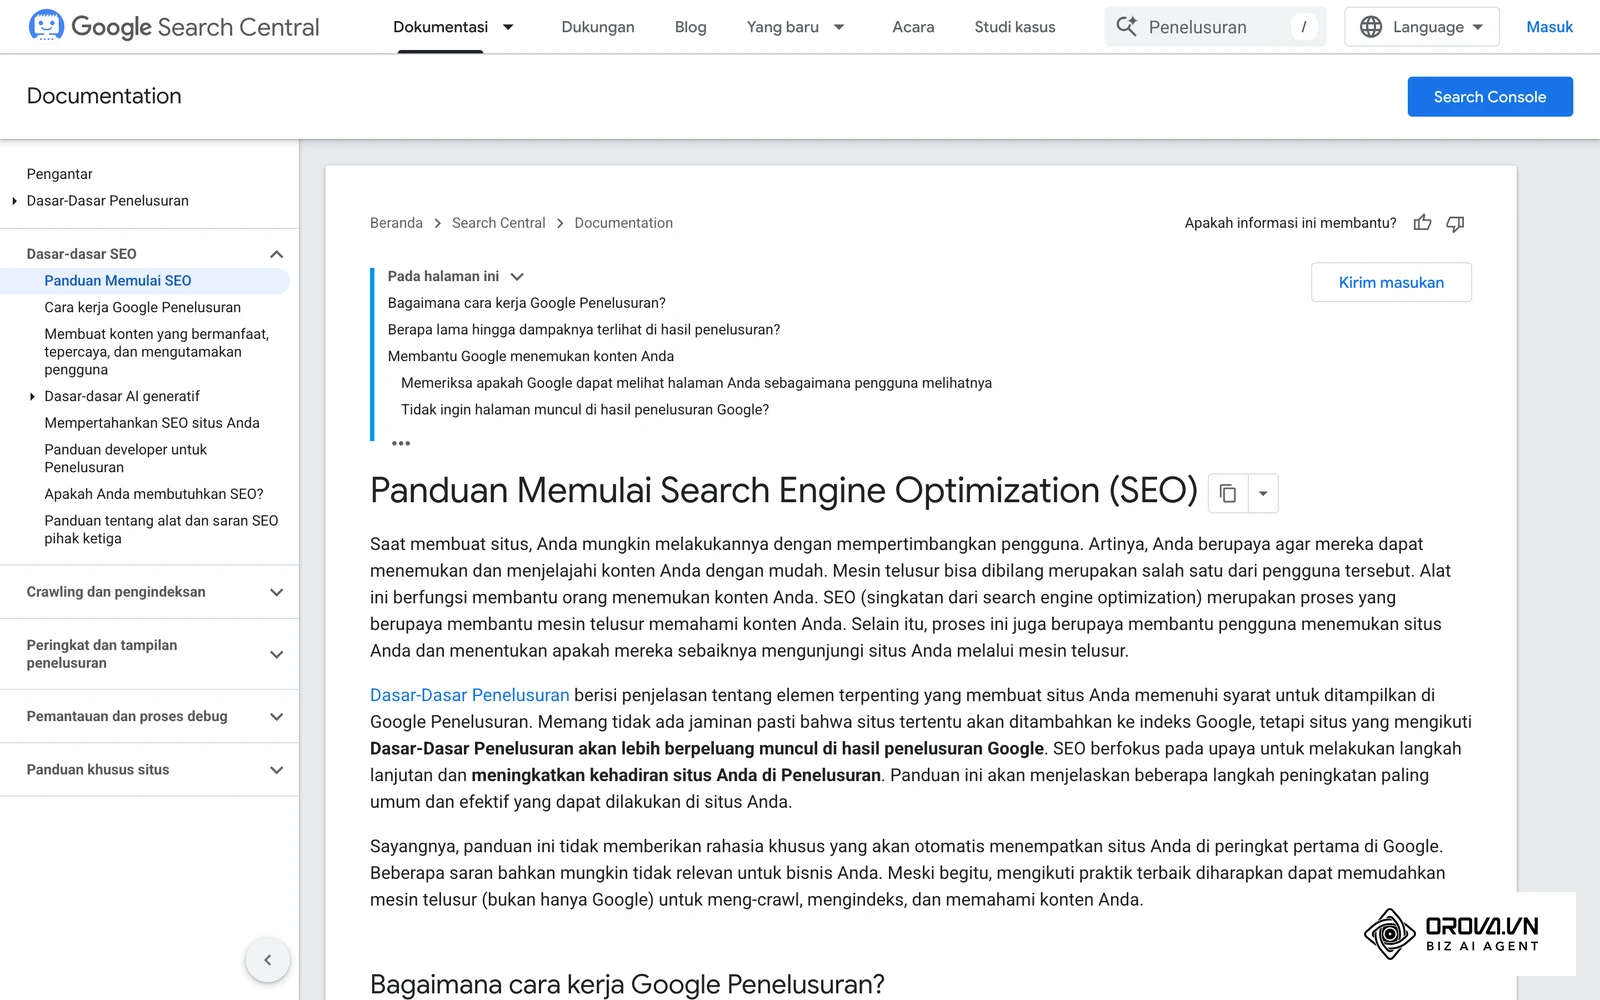
Task: Expand Panduan khusus situs section
Action: click(x=277, y=770)
